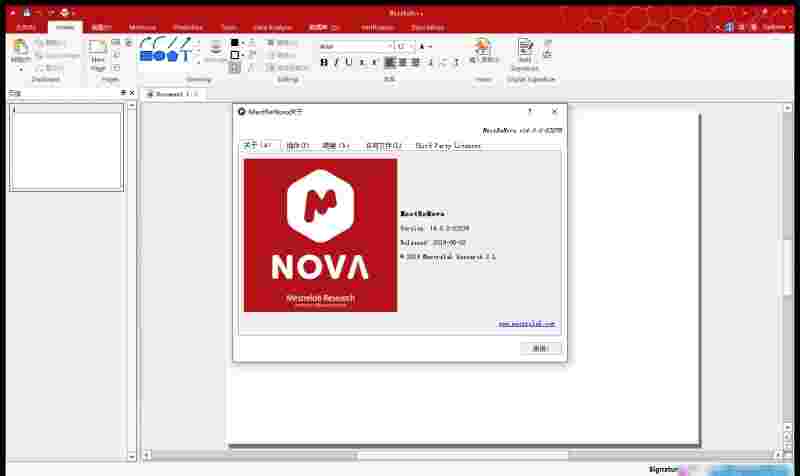
Task: Click the Add Signature icon
Action: point(525,47)
